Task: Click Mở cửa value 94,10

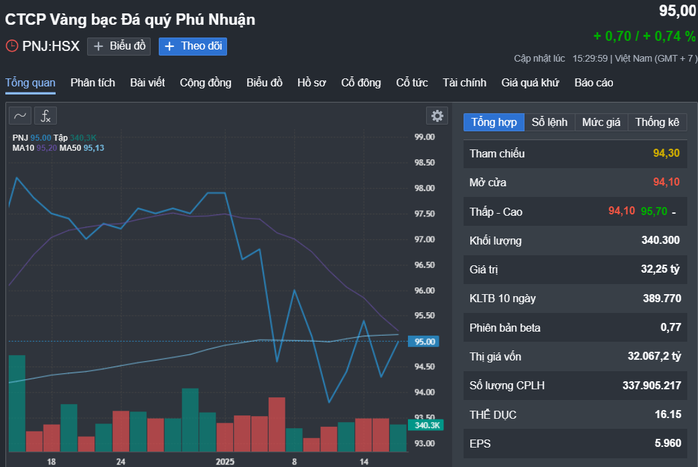Action: (666, 183)
